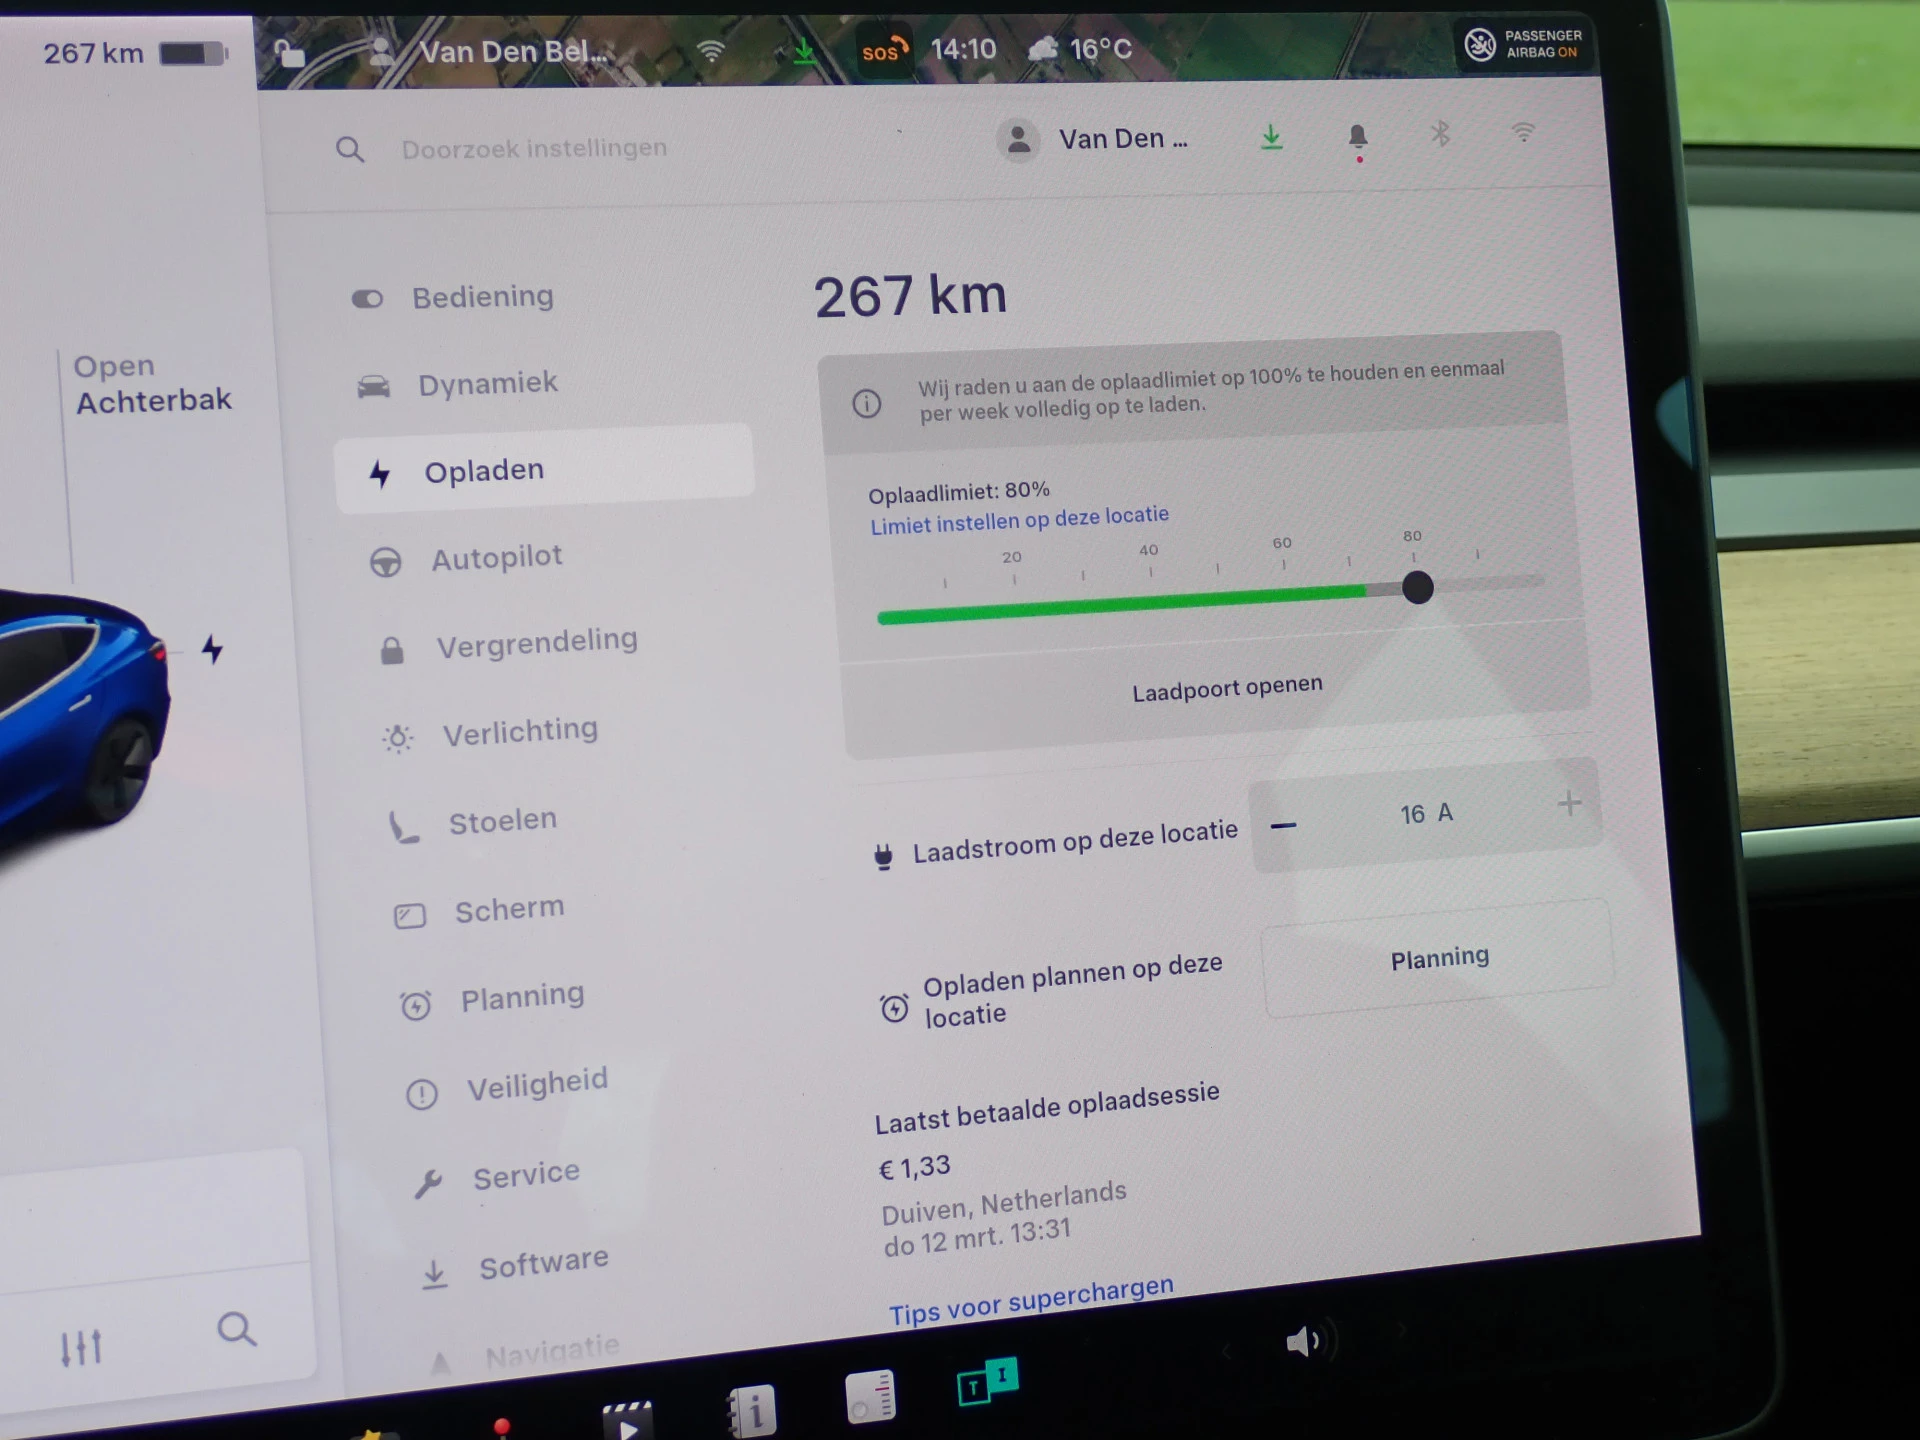Click the Doorzoek instellingen search field
The width and height of the screenshot is (1920, 1440).
click(533, 149)
